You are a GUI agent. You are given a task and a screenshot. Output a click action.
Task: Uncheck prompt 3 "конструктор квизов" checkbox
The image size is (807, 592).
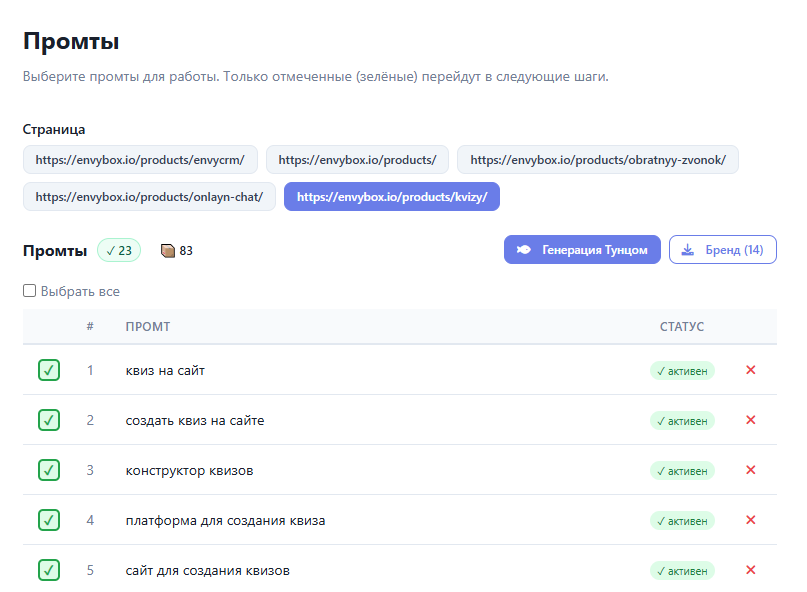[x=48, y=470]
